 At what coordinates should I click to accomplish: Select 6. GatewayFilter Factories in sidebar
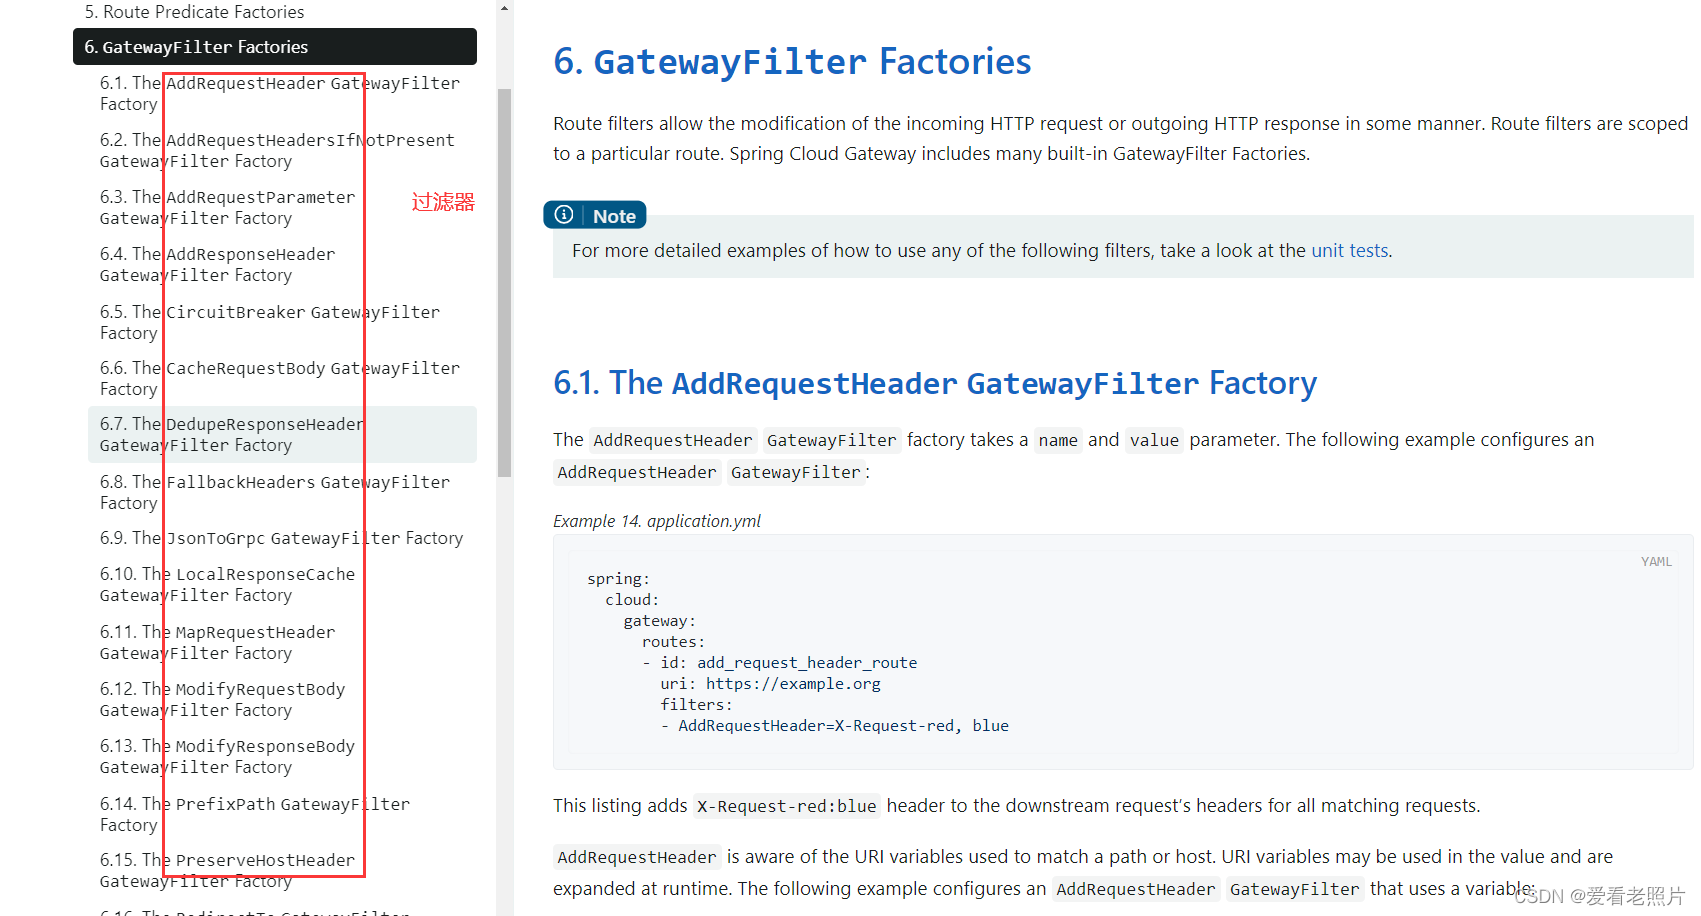(x=275, y=47)
